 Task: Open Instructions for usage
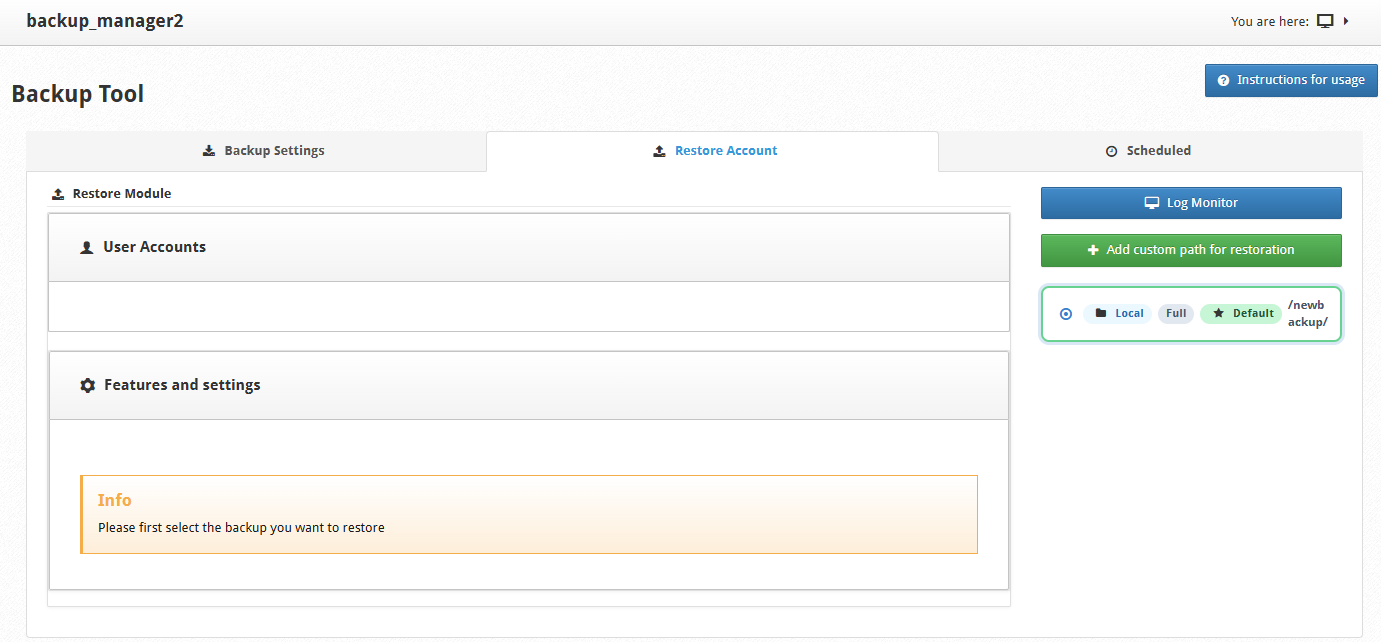1291,80
